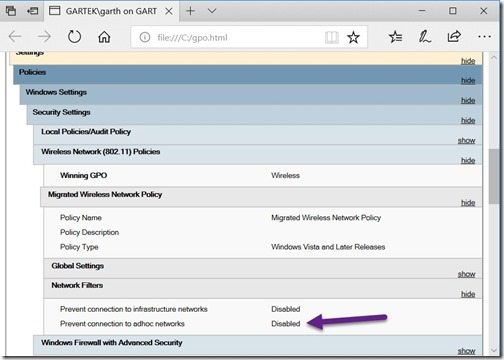Set these tabs aside icon
The image size is (504, 360).
tap(32, 11)
